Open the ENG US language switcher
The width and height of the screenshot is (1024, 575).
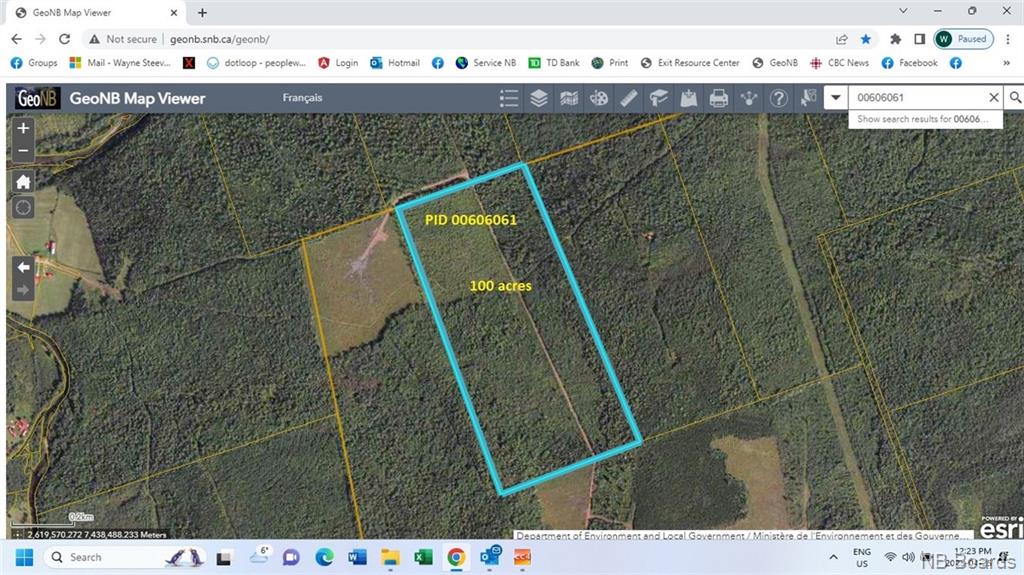click(862, 557)
